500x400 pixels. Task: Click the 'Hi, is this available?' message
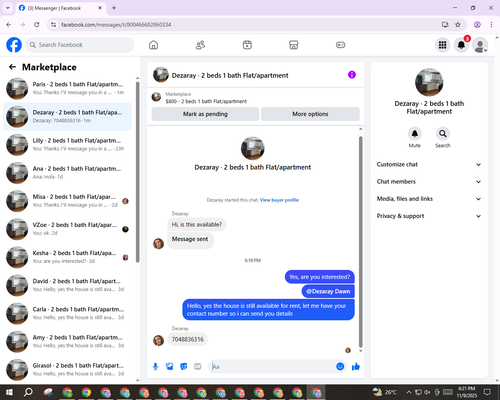[x=197, y=224]
